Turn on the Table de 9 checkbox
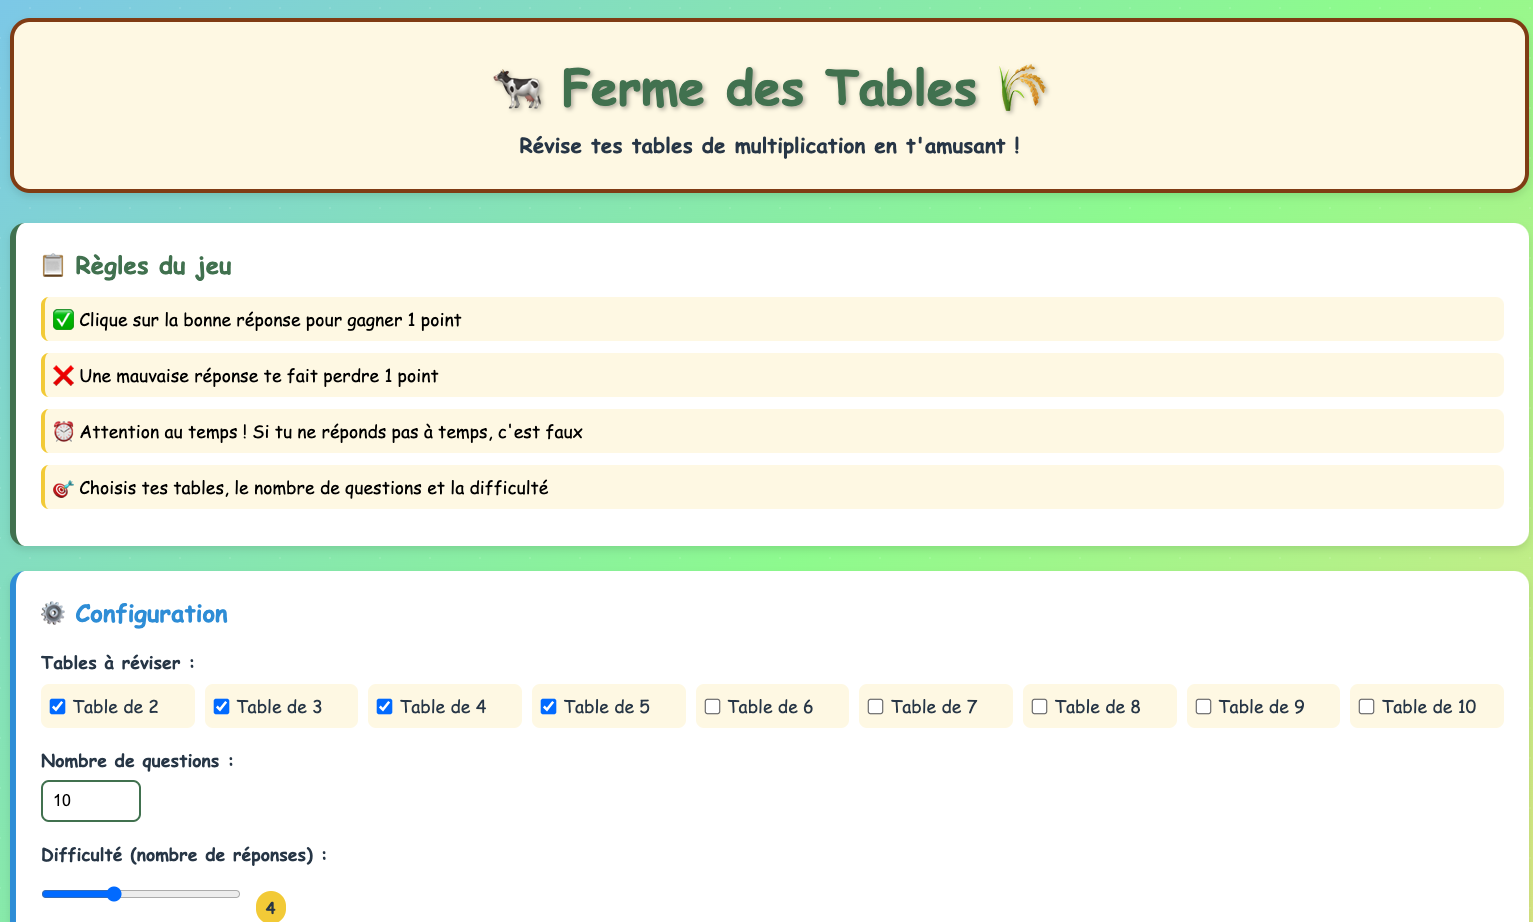Viewport: 1533px width, 922px height. pyautogui.click(x=1203, y=707)
